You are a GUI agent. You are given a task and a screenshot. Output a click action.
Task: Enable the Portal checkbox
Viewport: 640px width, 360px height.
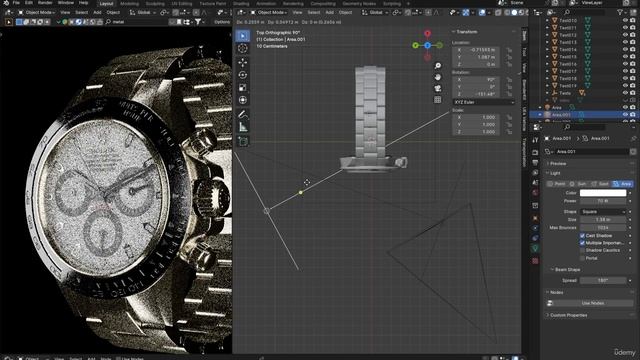click(x=582, y=258)
